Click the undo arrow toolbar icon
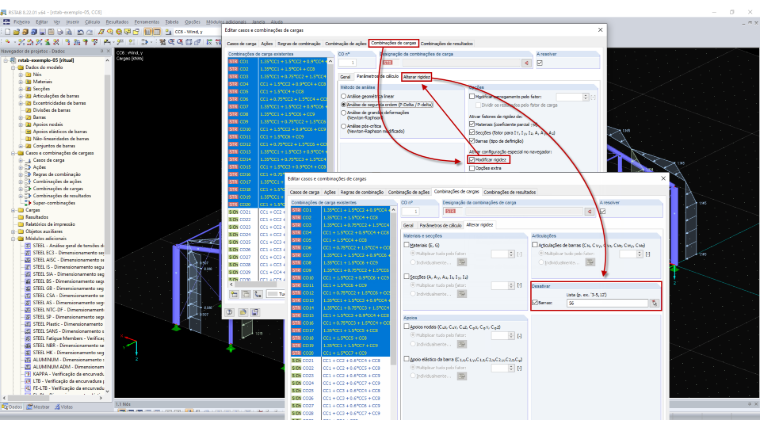 (80, 32)
